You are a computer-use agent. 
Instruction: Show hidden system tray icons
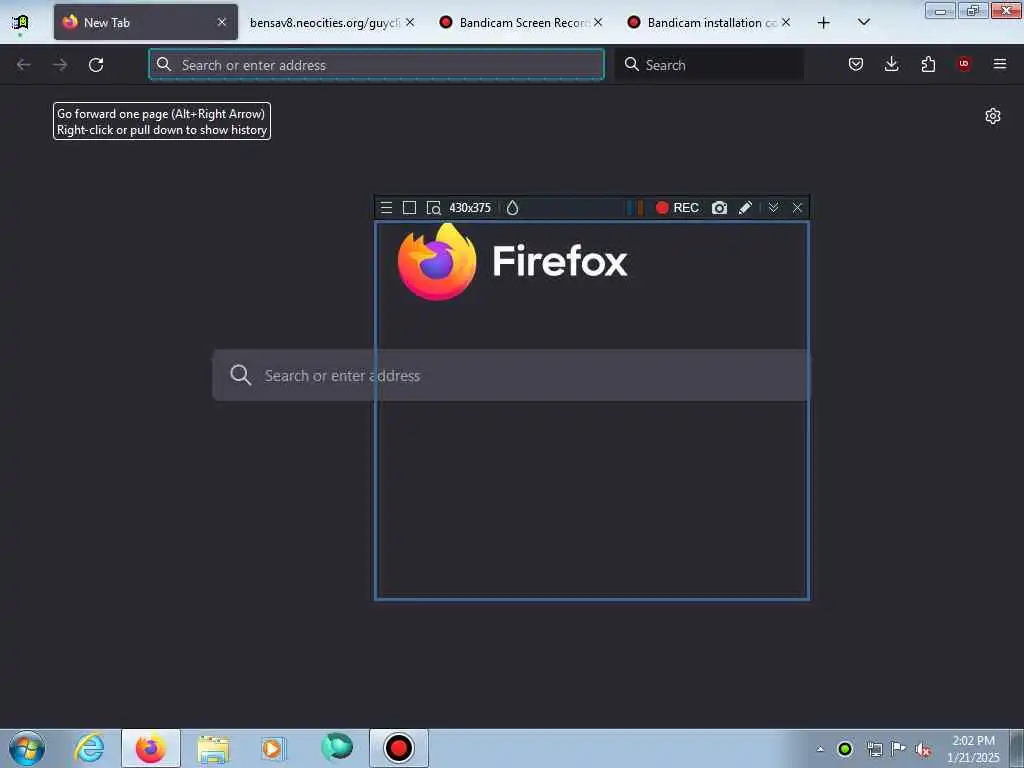coord(820,749)
